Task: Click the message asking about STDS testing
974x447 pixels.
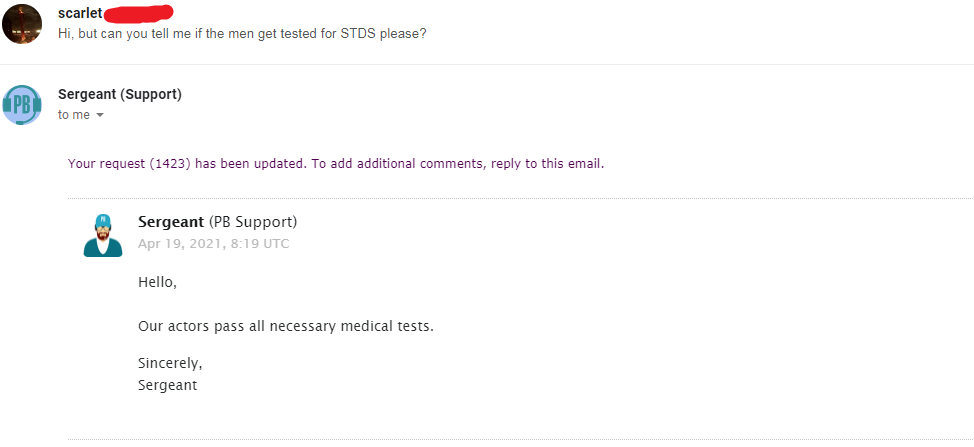Action: pos(249,33)
